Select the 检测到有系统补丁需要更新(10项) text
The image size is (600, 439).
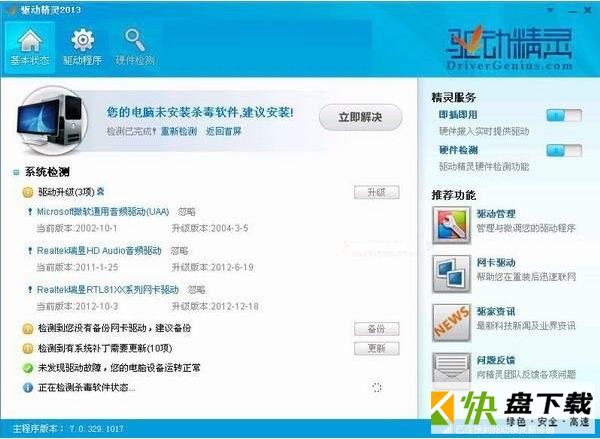click(105, 348)
